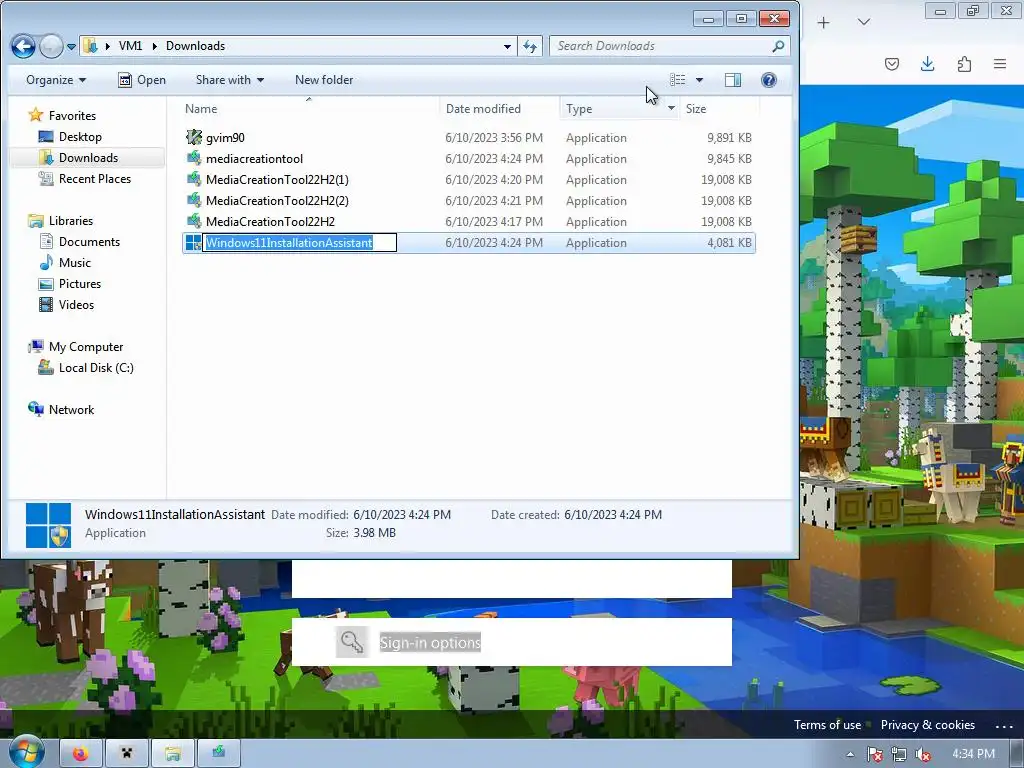Open the recent pages dropdown arrow
1024x768 pixels.
pyautogui.click(x=71, y=47)
